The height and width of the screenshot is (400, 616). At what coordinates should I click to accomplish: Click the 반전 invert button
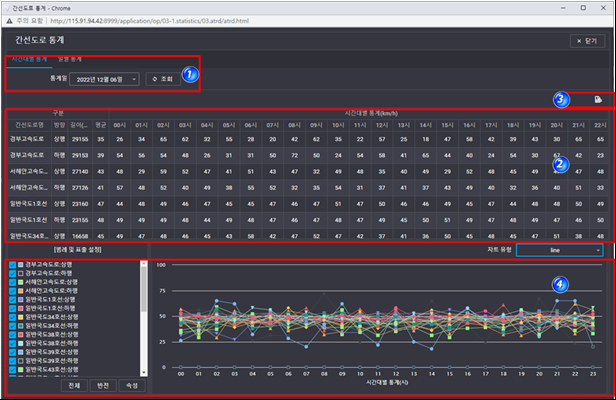coord(102,385)
